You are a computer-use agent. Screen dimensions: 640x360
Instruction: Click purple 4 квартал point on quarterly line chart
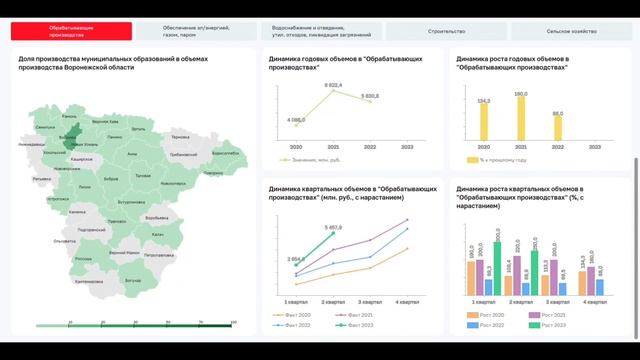coord(407,220)
